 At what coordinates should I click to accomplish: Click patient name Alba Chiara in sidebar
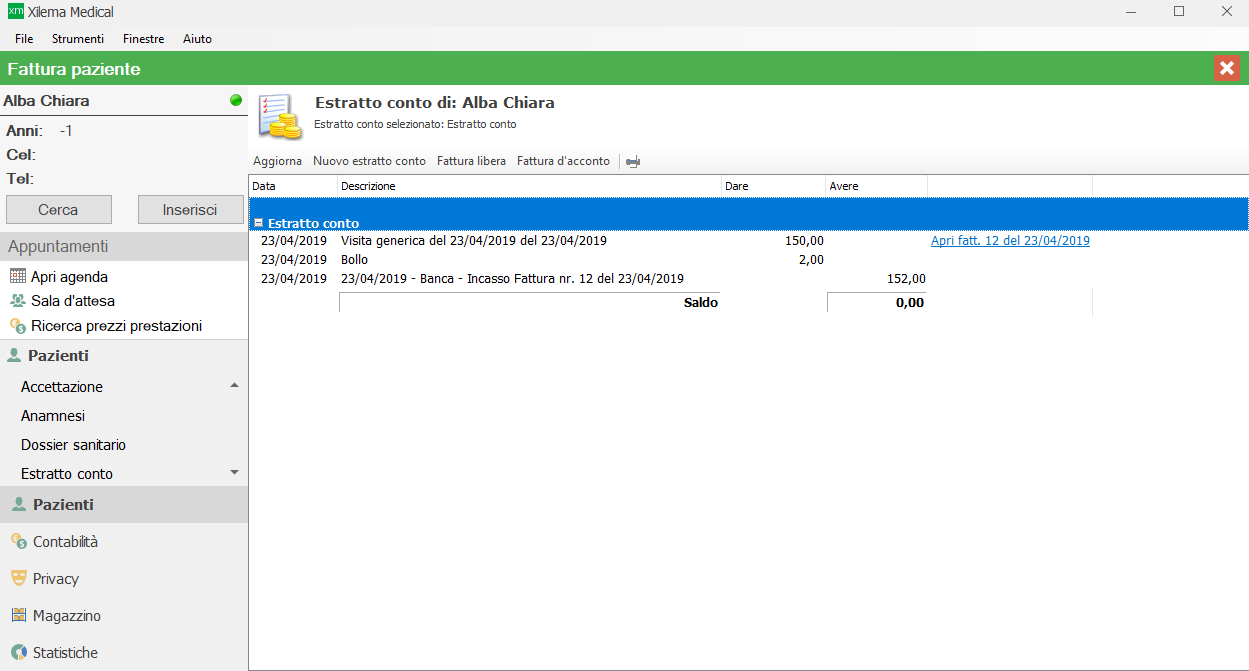46,101
